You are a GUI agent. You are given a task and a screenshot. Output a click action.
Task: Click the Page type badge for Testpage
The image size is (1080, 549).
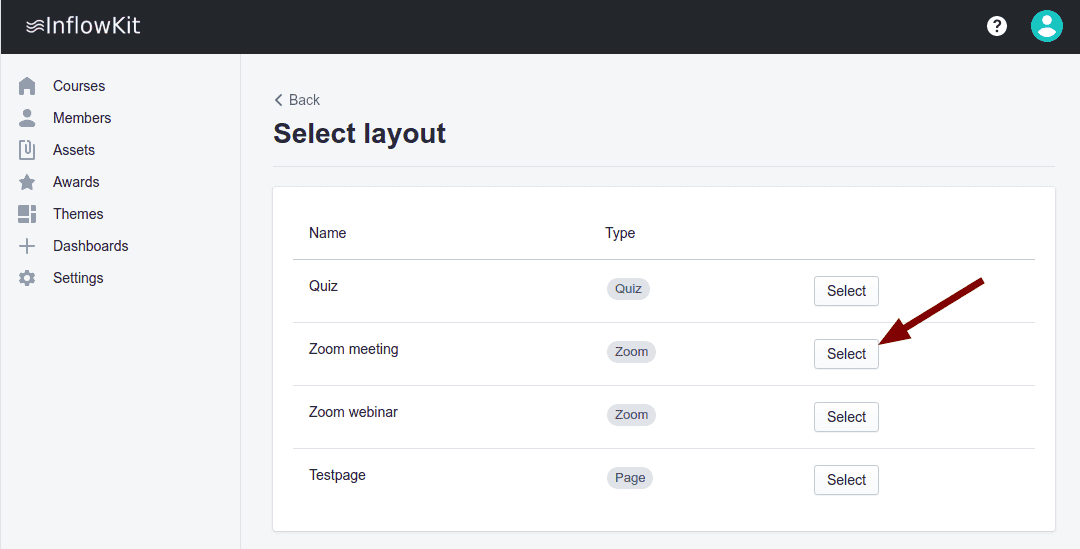[630, 478]
